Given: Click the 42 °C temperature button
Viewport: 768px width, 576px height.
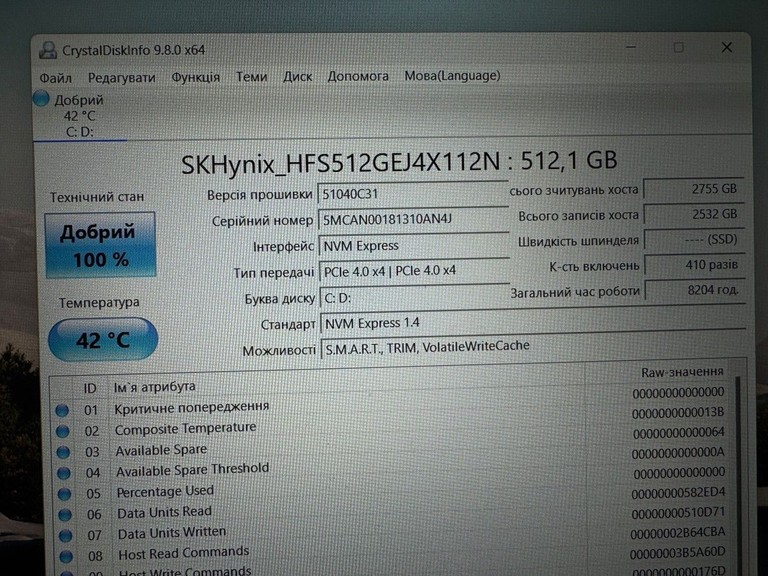Looking at the screenshot, I should pyautogui.click(x=103, y=339).
